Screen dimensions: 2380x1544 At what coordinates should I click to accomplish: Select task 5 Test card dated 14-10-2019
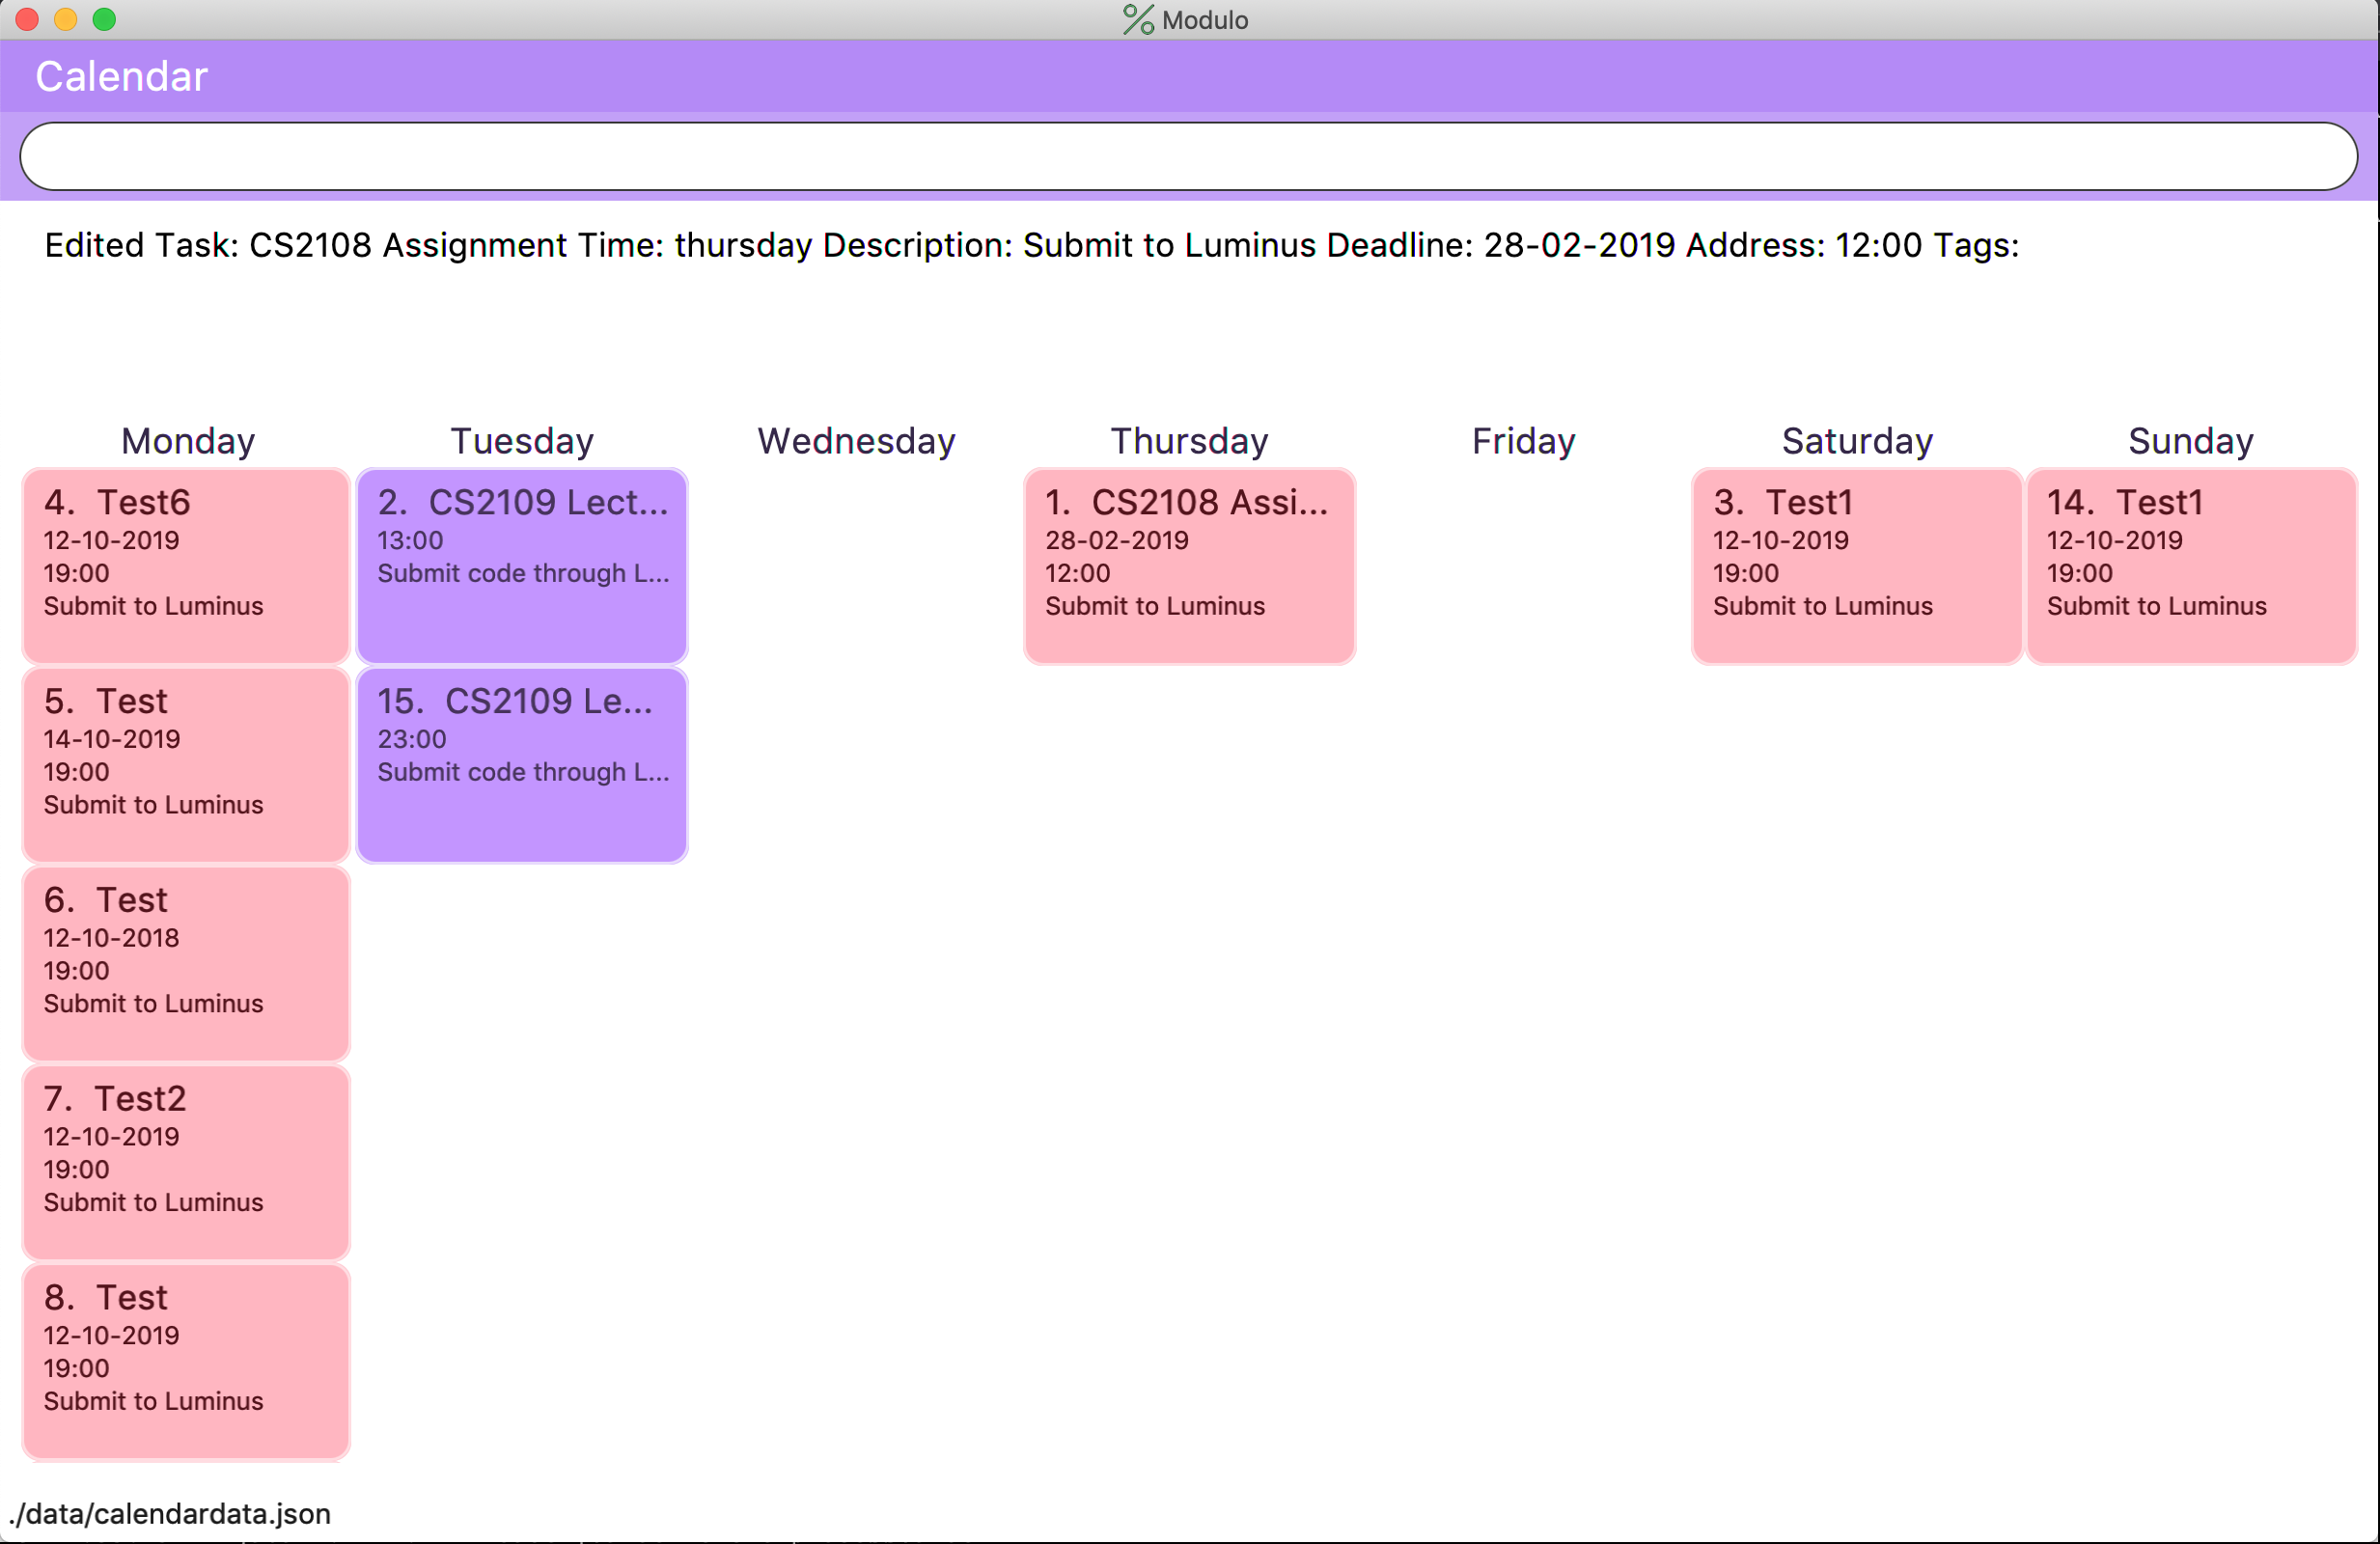point(186,764)
